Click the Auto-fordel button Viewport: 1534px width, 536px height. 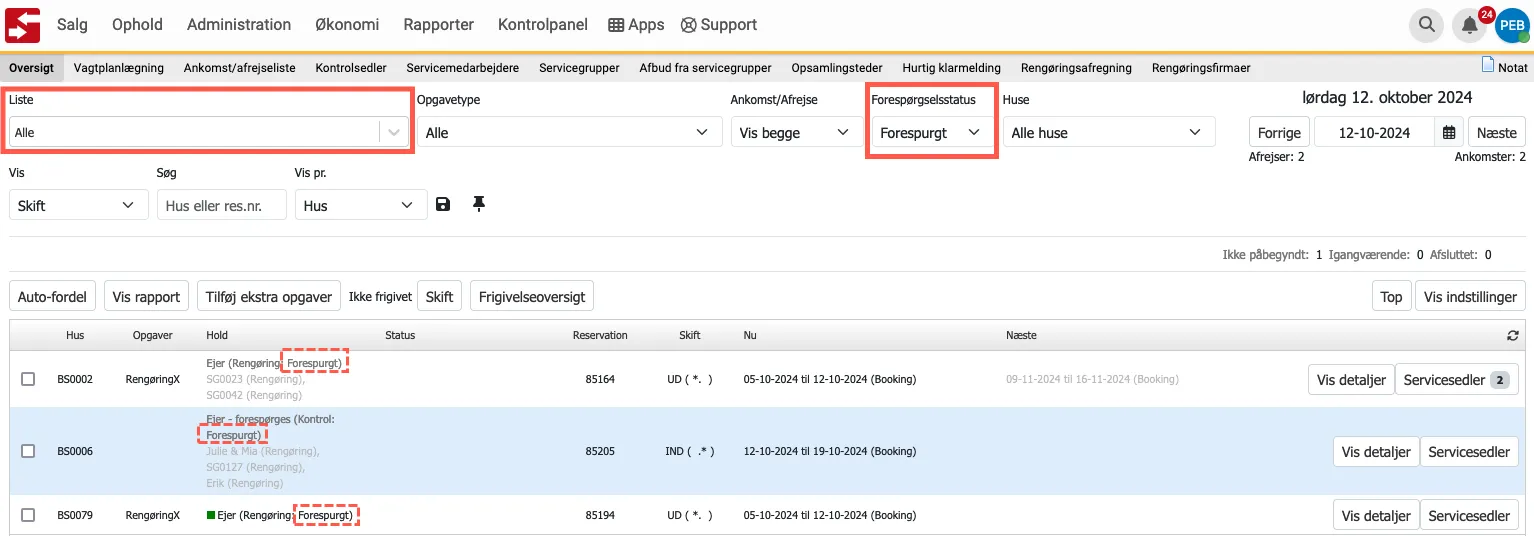coord(53,297)
